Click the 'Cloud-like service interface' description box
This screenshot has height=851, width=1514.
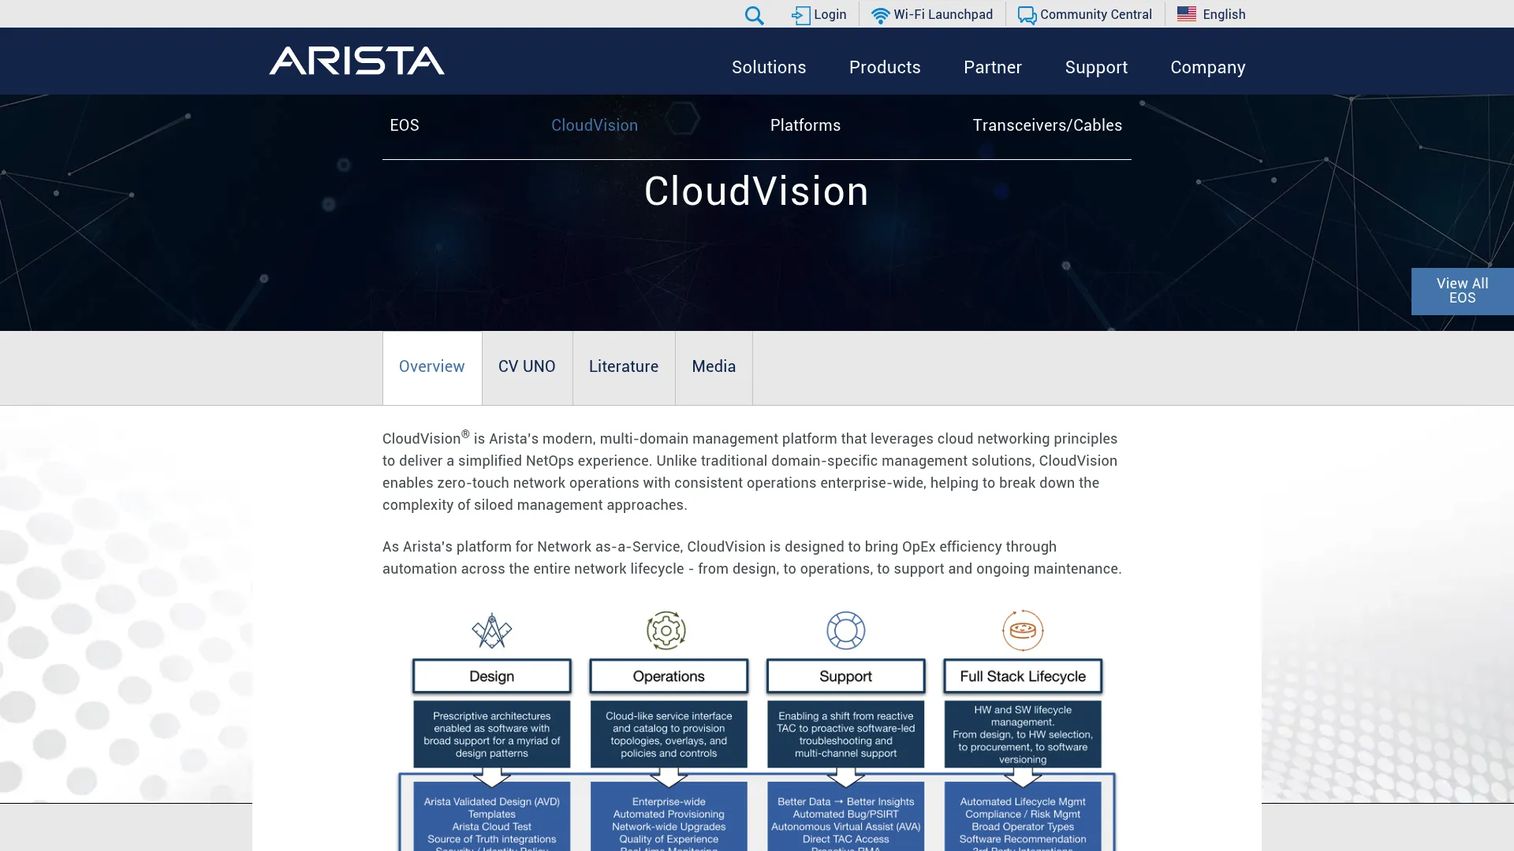[669, 735]
